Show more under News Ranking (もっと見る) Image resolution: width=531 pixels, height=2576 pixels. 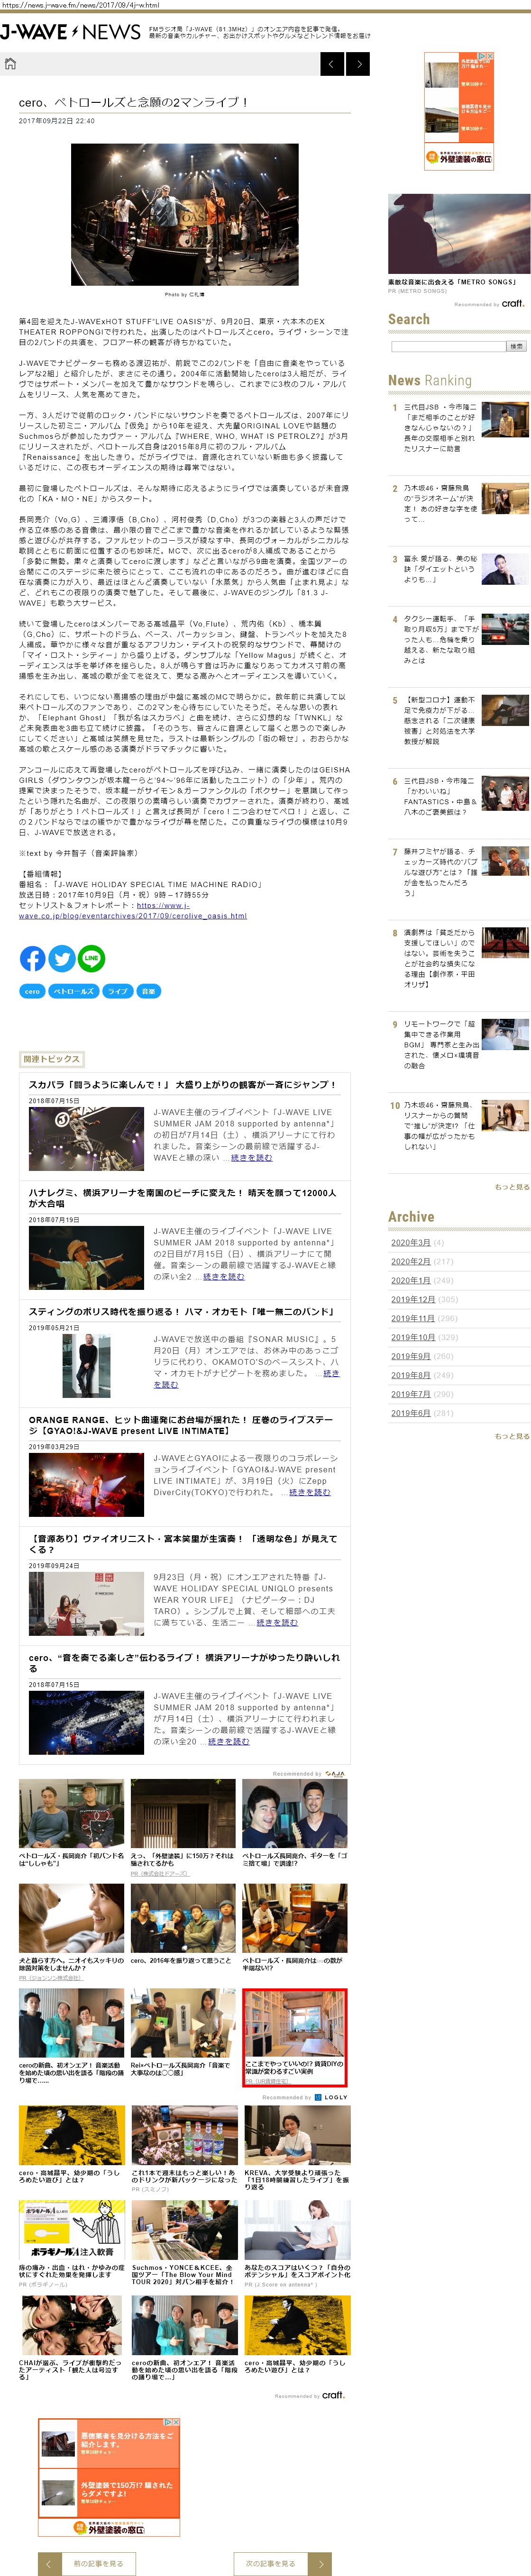point(511,1187)
